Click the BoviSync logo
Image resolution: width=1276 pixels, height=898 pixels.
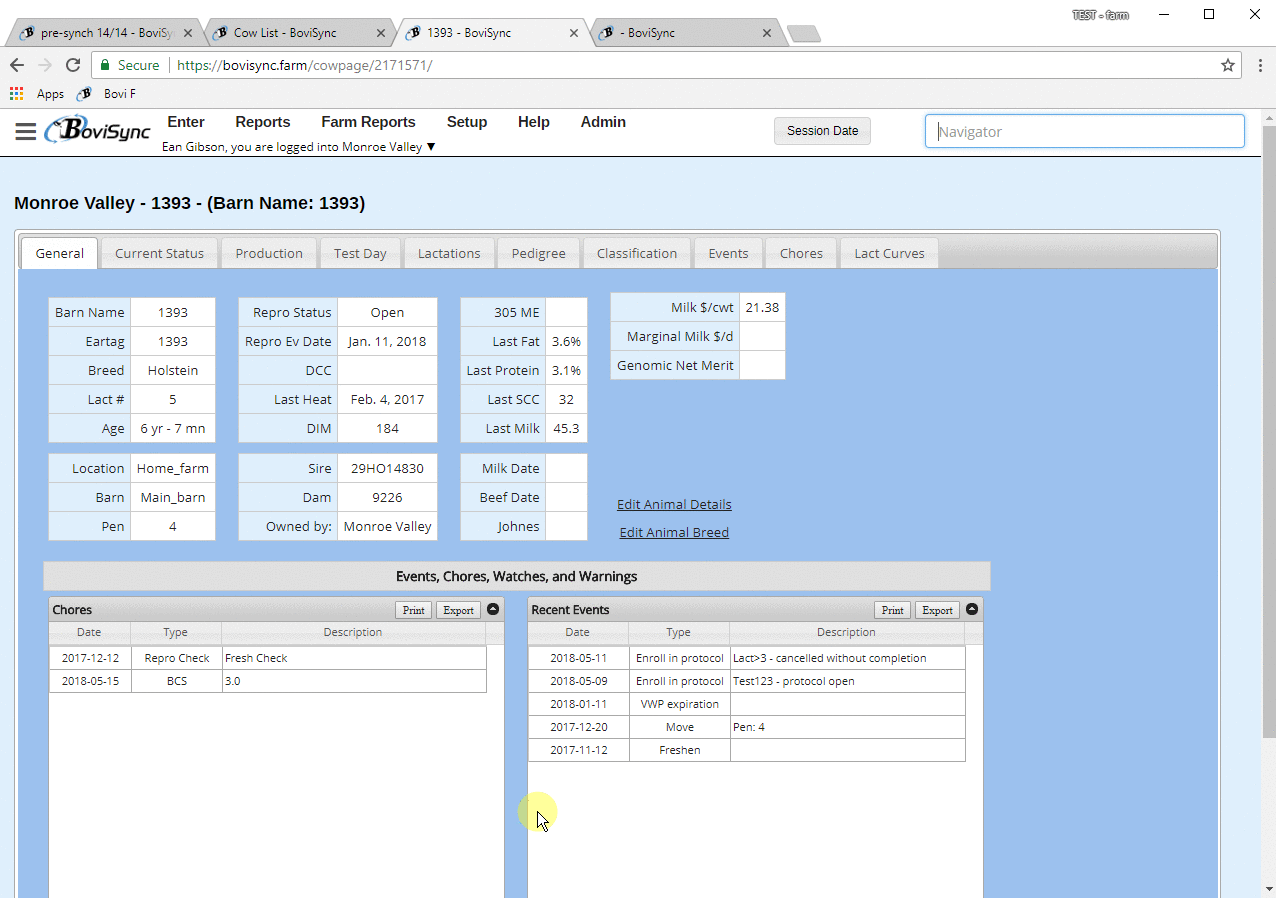click(98, 130)
